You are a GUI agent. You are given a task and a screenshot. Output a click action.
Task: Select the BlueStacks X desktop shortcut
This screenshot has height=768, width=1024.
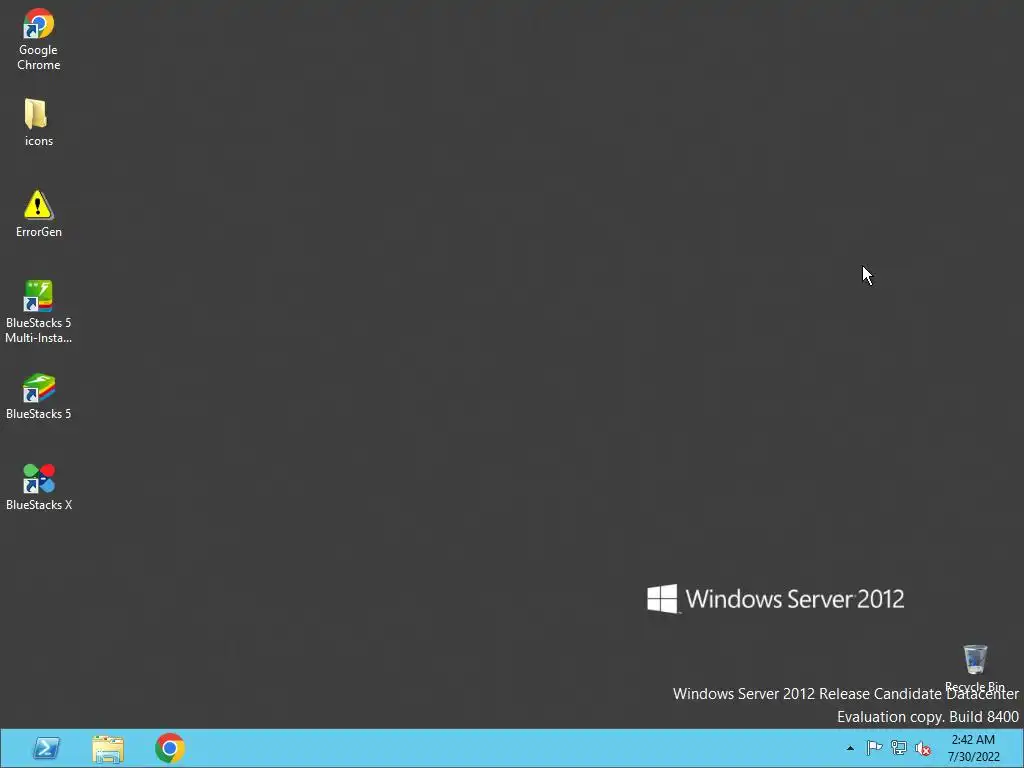click(x=39, y=487)
